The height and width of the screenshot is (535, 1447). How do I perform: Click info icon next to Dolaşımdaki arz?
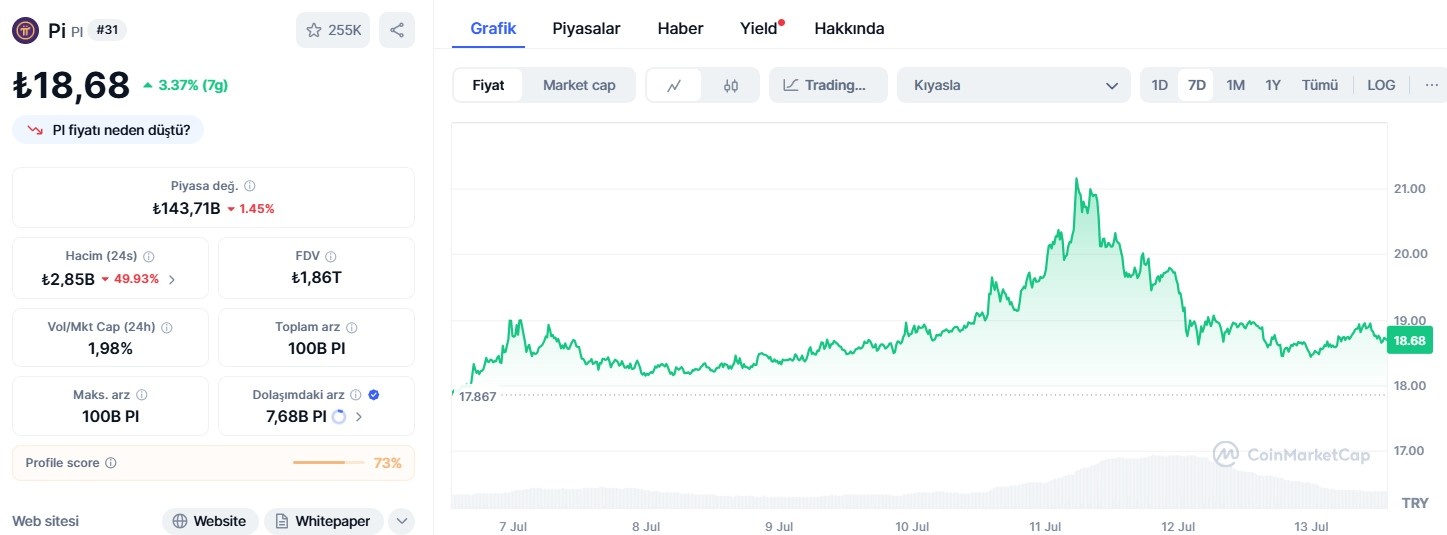click(x=356, y=395)
